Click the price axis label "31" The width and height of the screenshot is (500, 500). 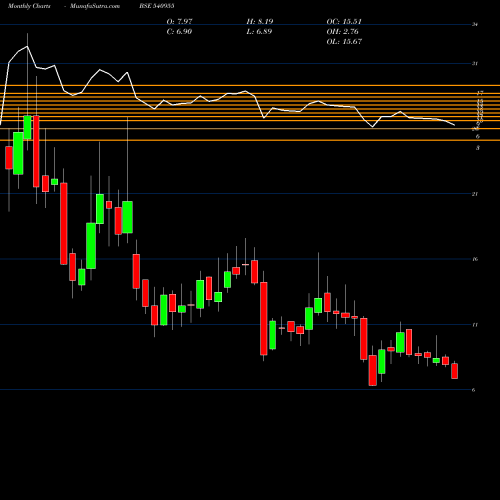tap(475, 63)
